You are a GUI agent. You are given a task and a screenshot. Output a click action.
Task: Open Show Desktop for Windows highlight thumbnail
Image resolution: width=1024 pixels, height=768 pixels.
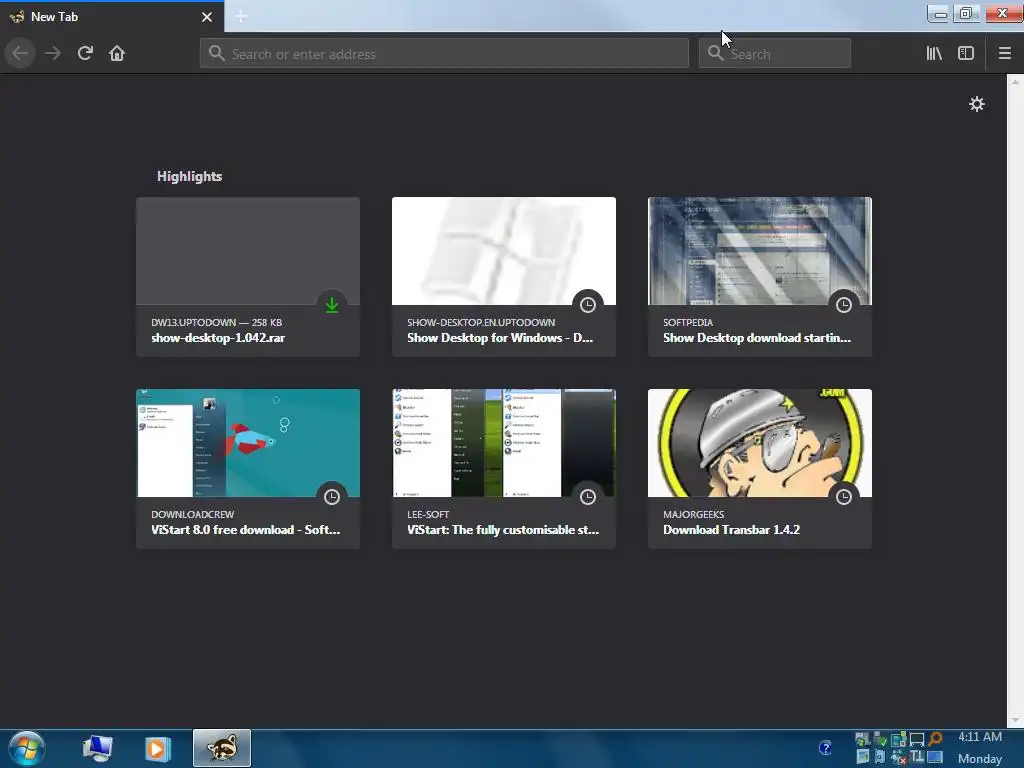click(504, 251)
